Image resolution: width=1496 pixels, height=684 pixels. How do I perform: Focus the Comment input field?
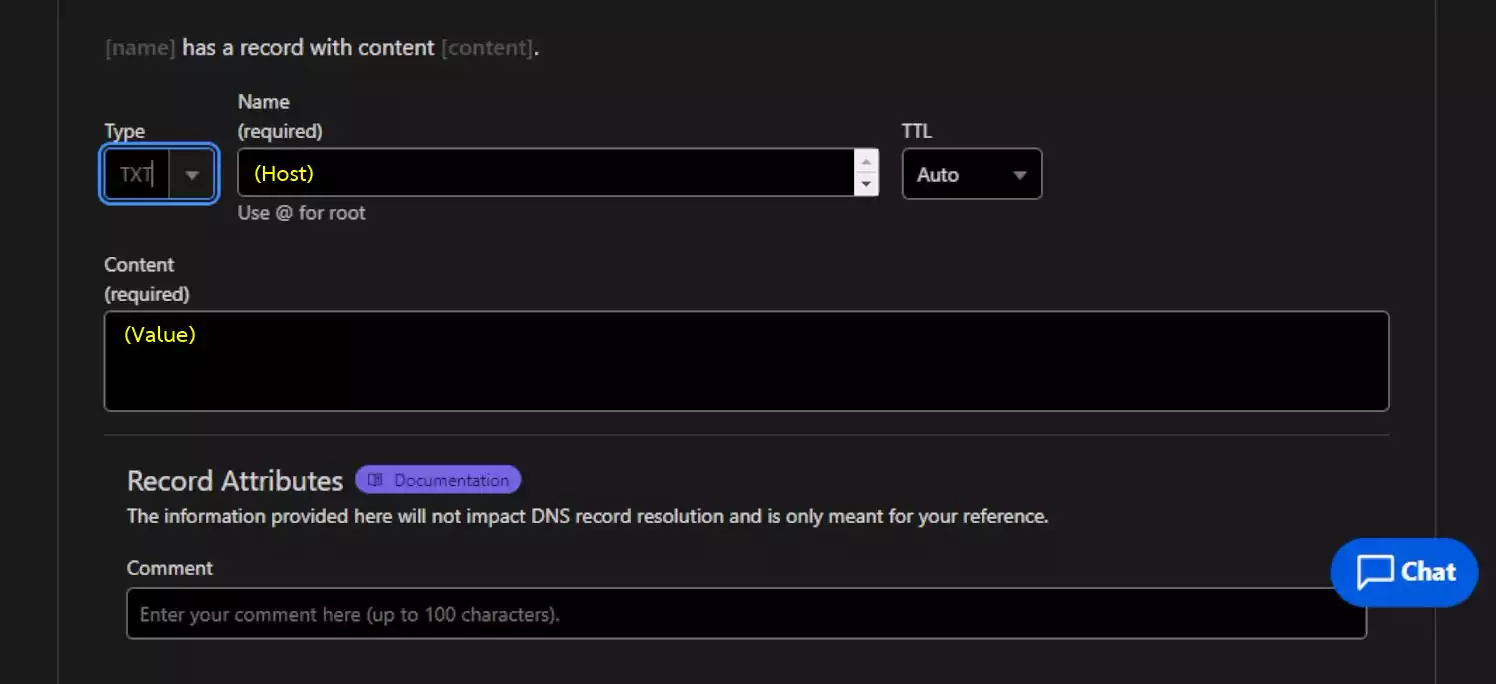pyautogui.click(x=746, y=614)
